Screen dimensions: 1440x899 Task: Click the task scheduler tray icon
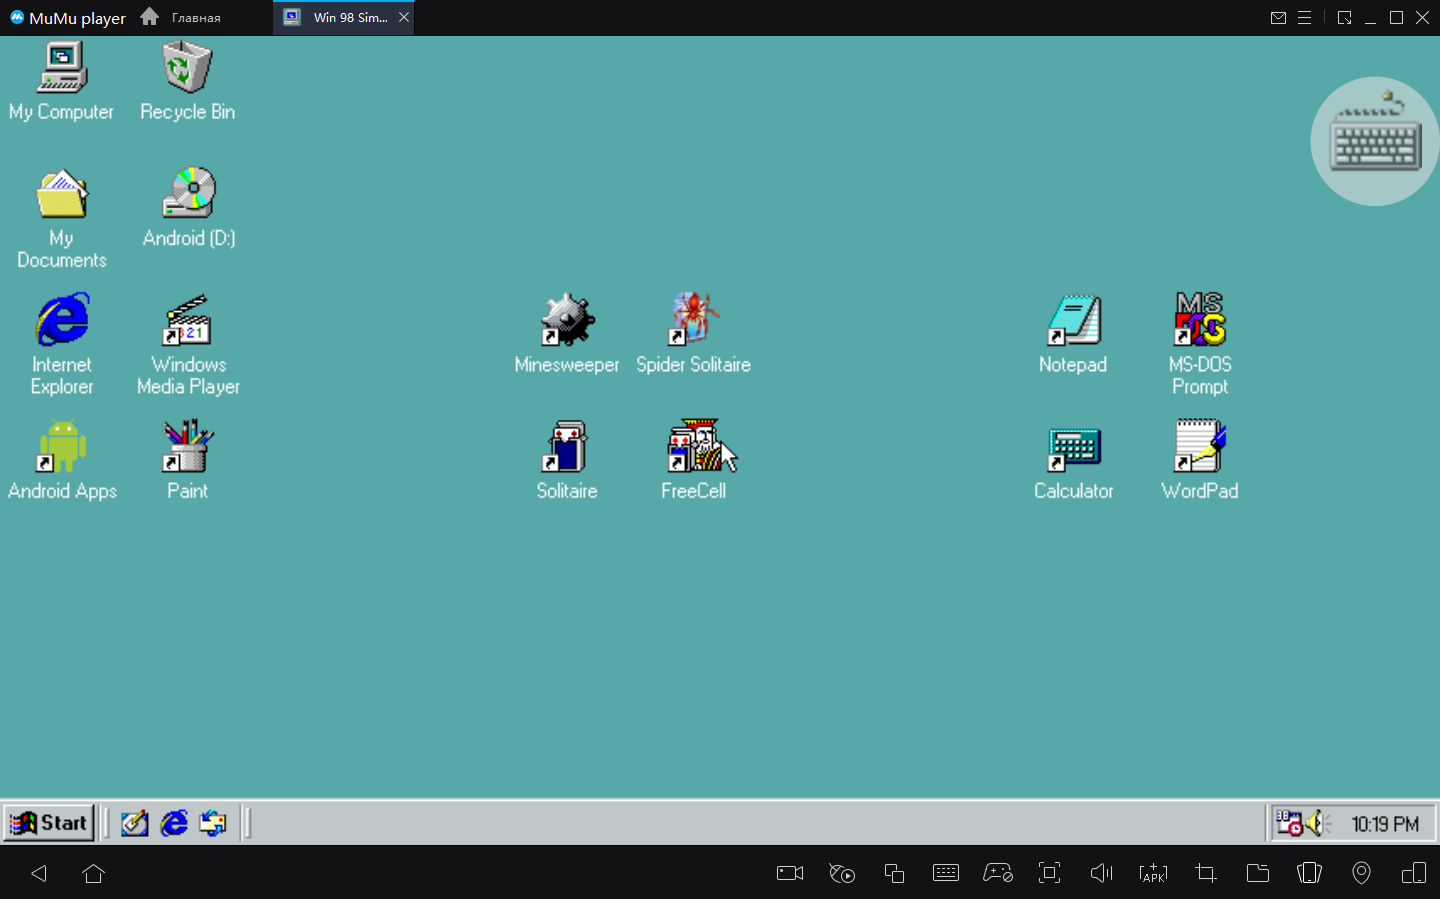(x=1289, y=823)
